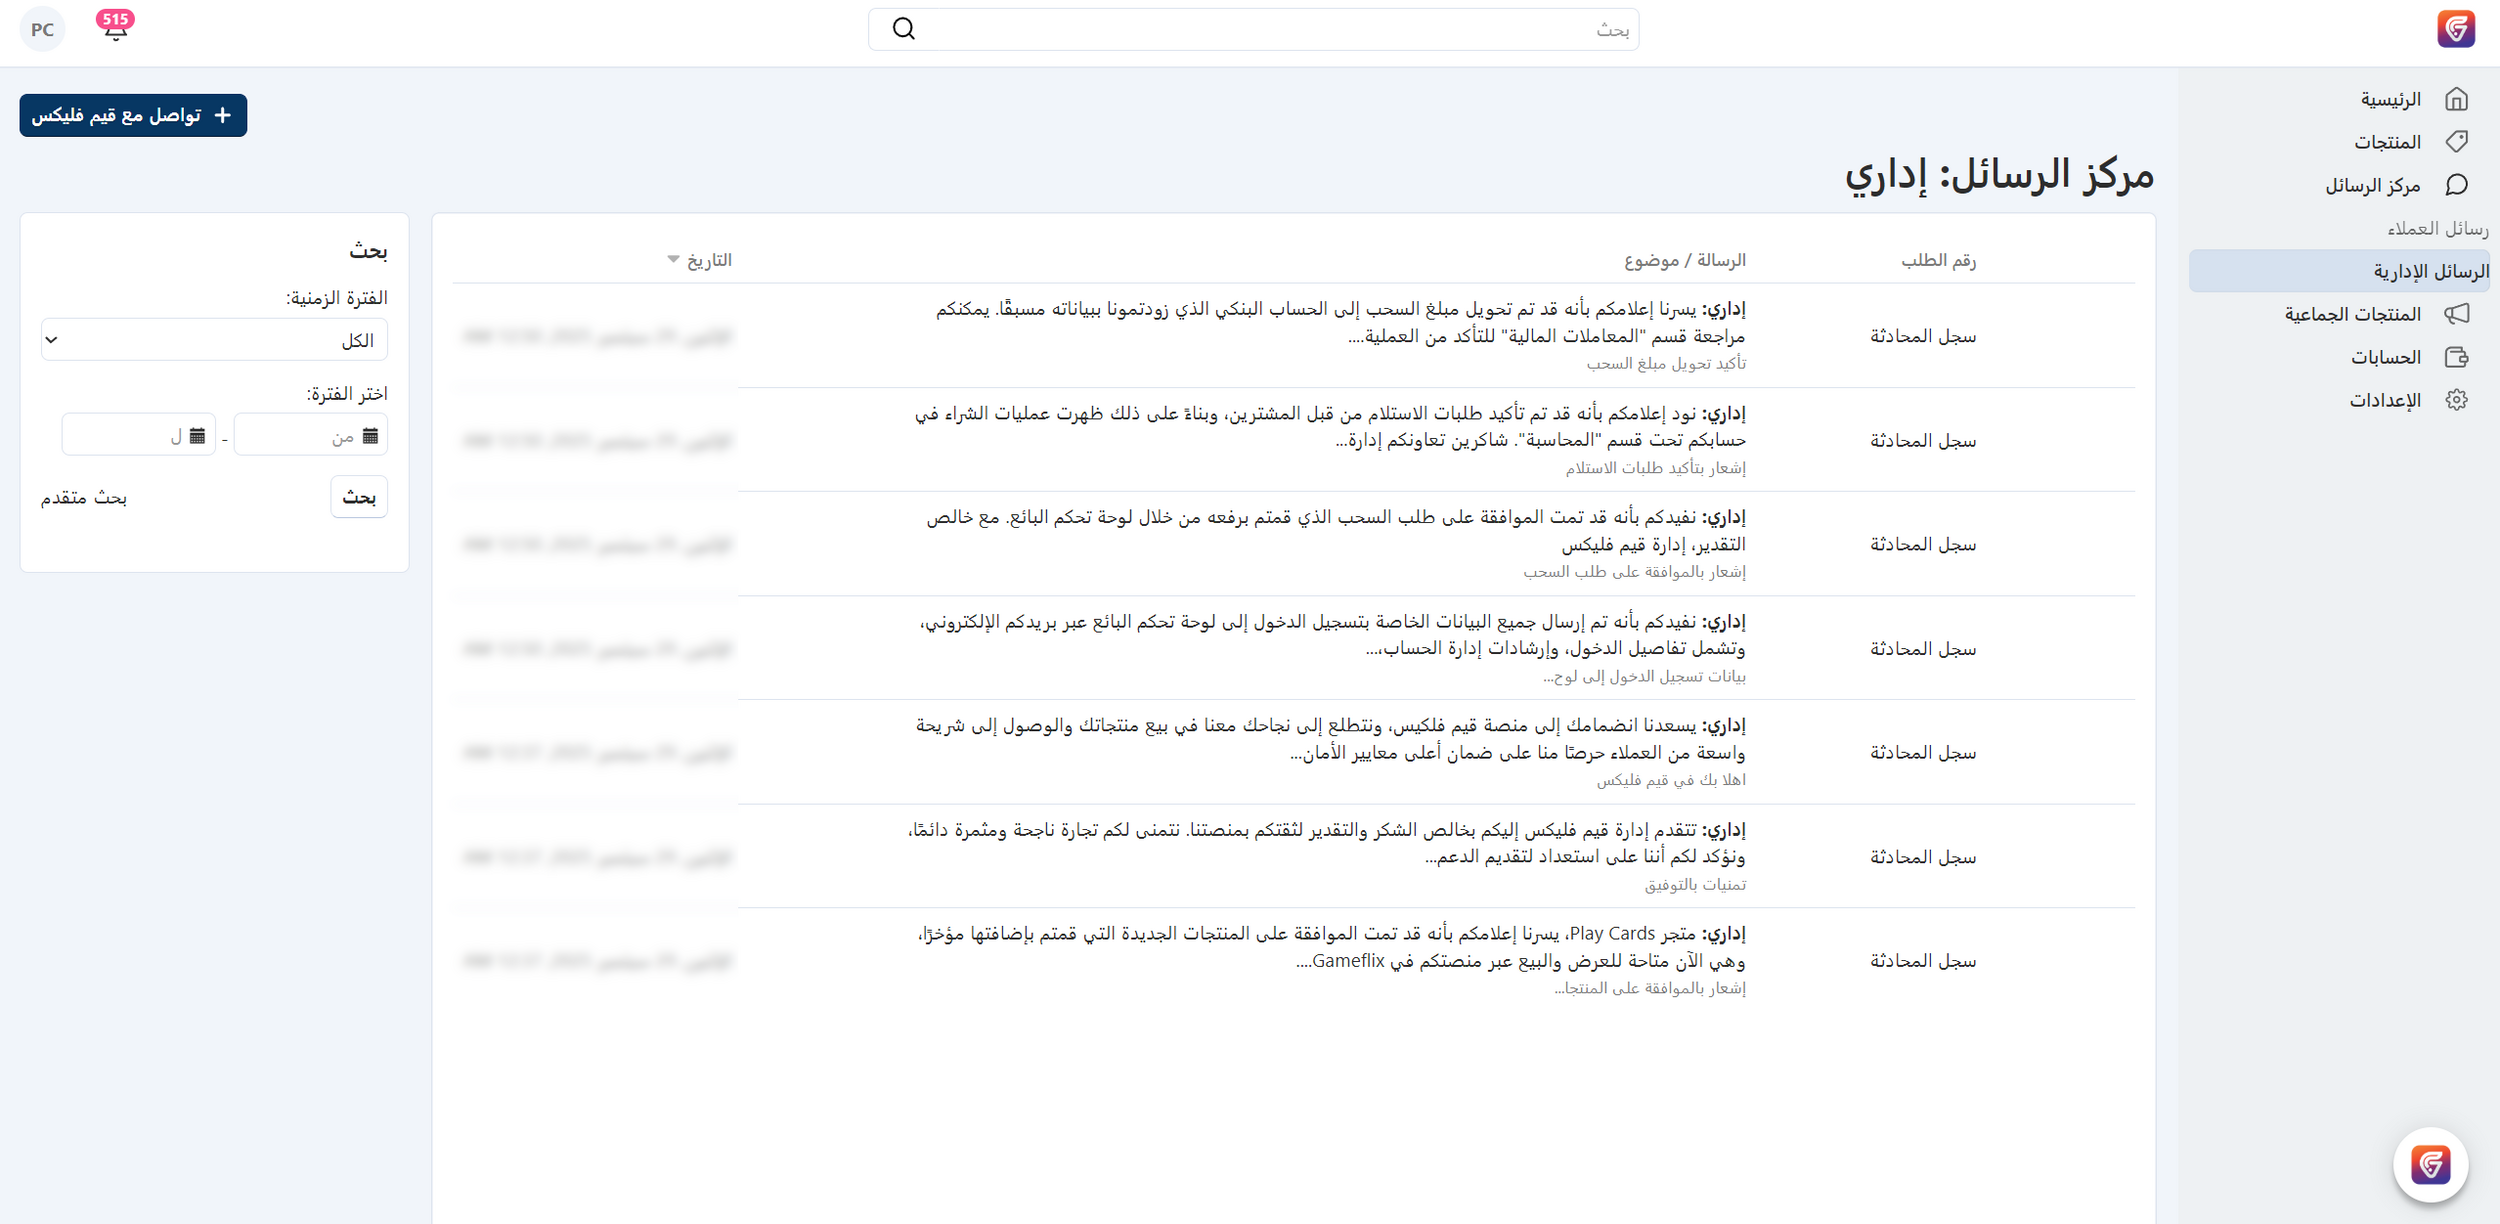This screenshot has height=1224, width=2500.
Task: Open the من start date picker
Action: click(310, 436)
